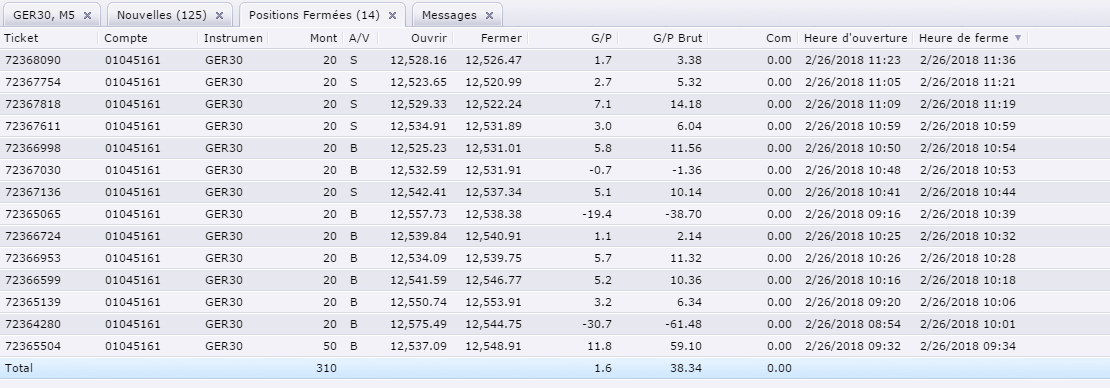The image size is (1110, 388).
Task: Click G/P Brut value 59.10
Action: [x=685, y=346]
